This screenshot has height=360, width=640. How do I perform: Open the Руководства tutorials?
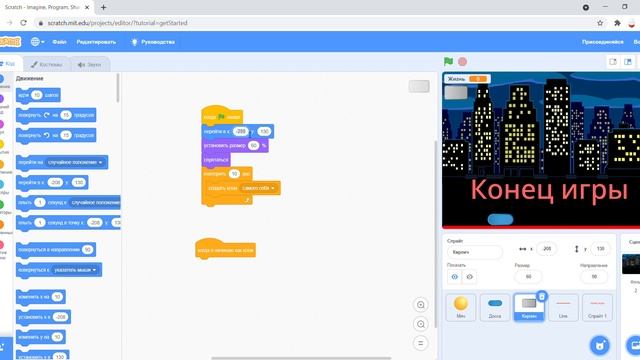click(x=158, y=42)
